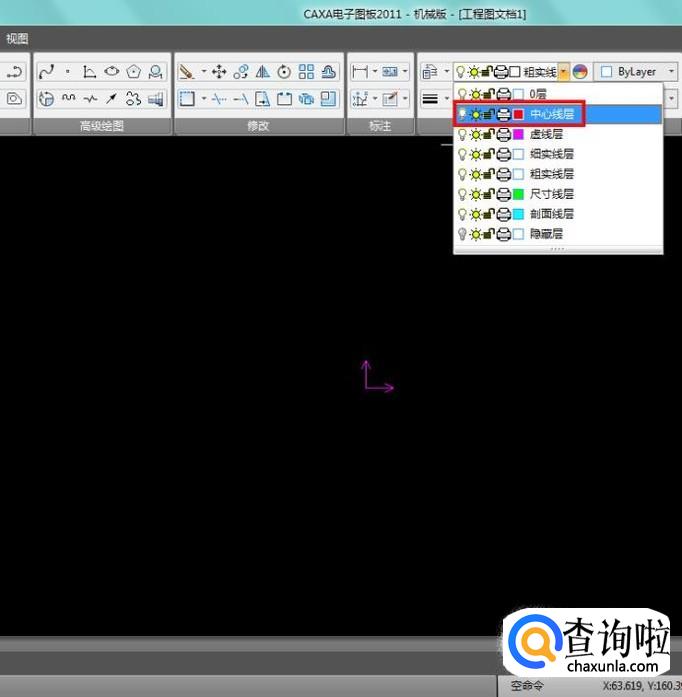
Task: Toggle lightbulb visibility of 隐藏层
Action: pos(462,234)
